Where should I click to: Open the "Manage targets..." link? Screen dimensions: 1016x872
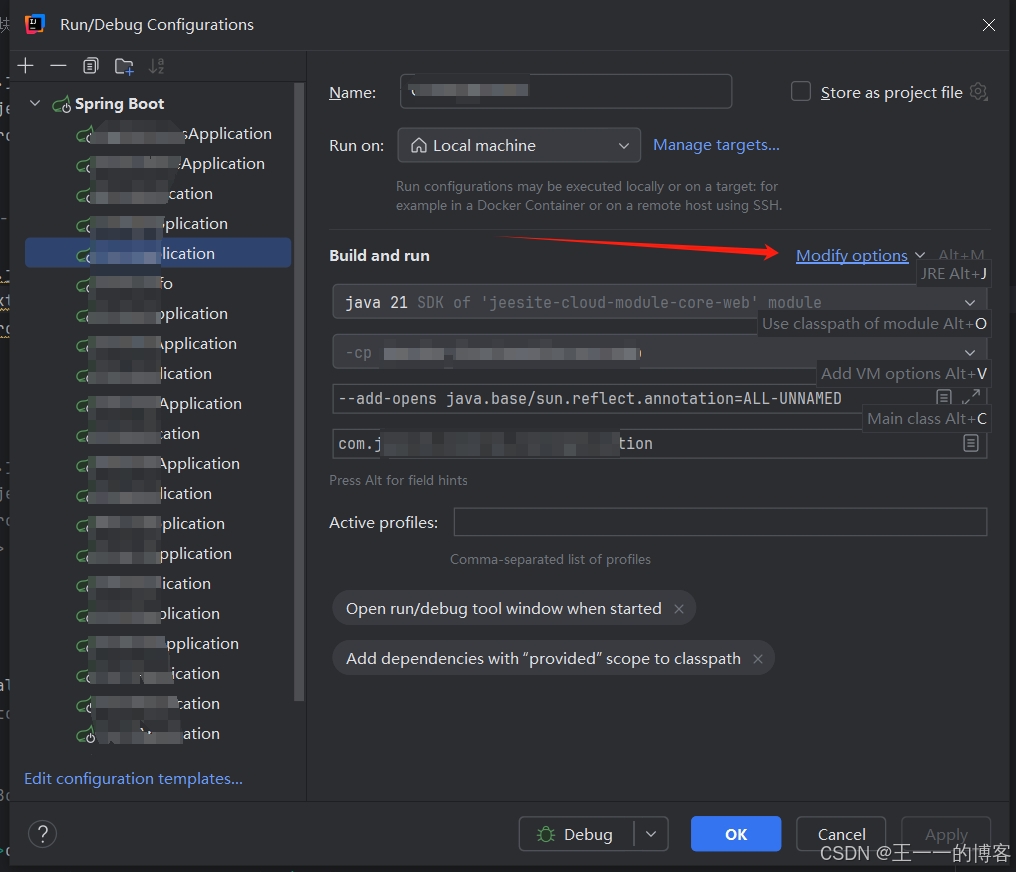tap(716, 144)
